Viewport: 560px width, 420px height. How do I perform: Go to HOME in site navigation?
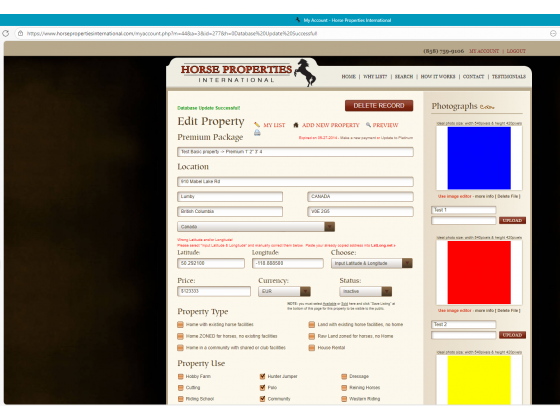[348, 76]
